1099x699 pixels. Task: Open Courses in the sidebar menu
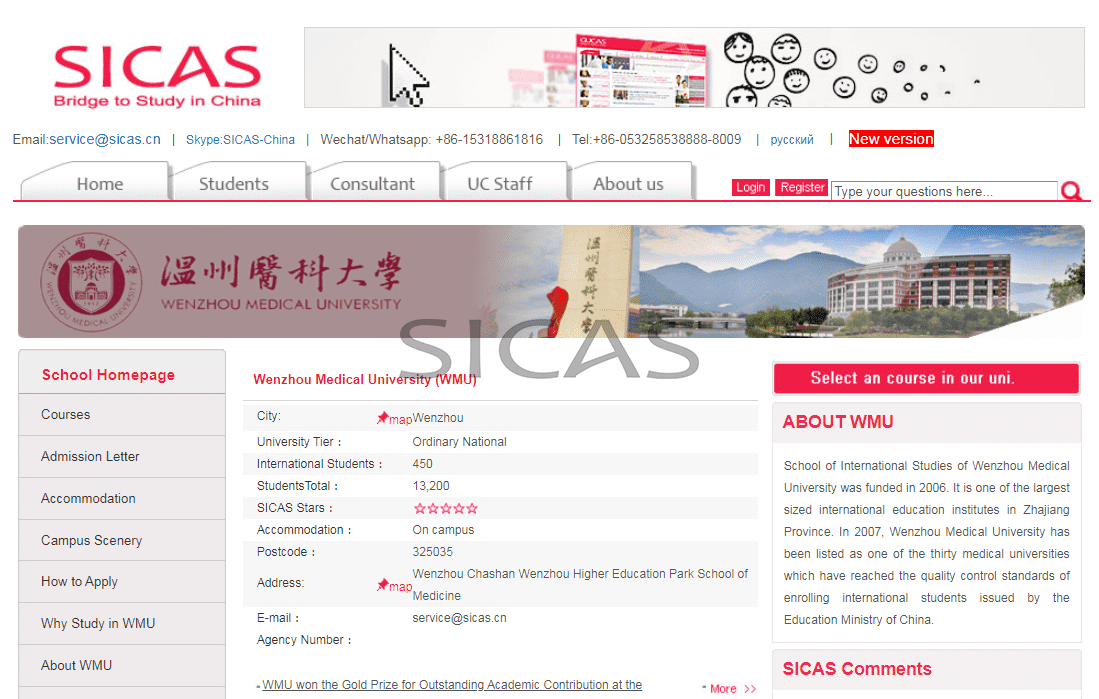tap(122, 414)
